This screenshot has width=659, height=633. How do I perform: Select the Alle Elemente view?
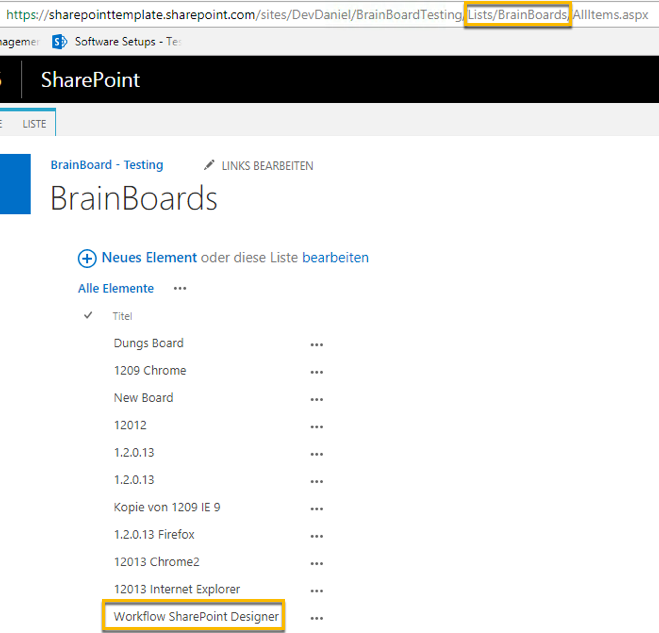(116, 288)
